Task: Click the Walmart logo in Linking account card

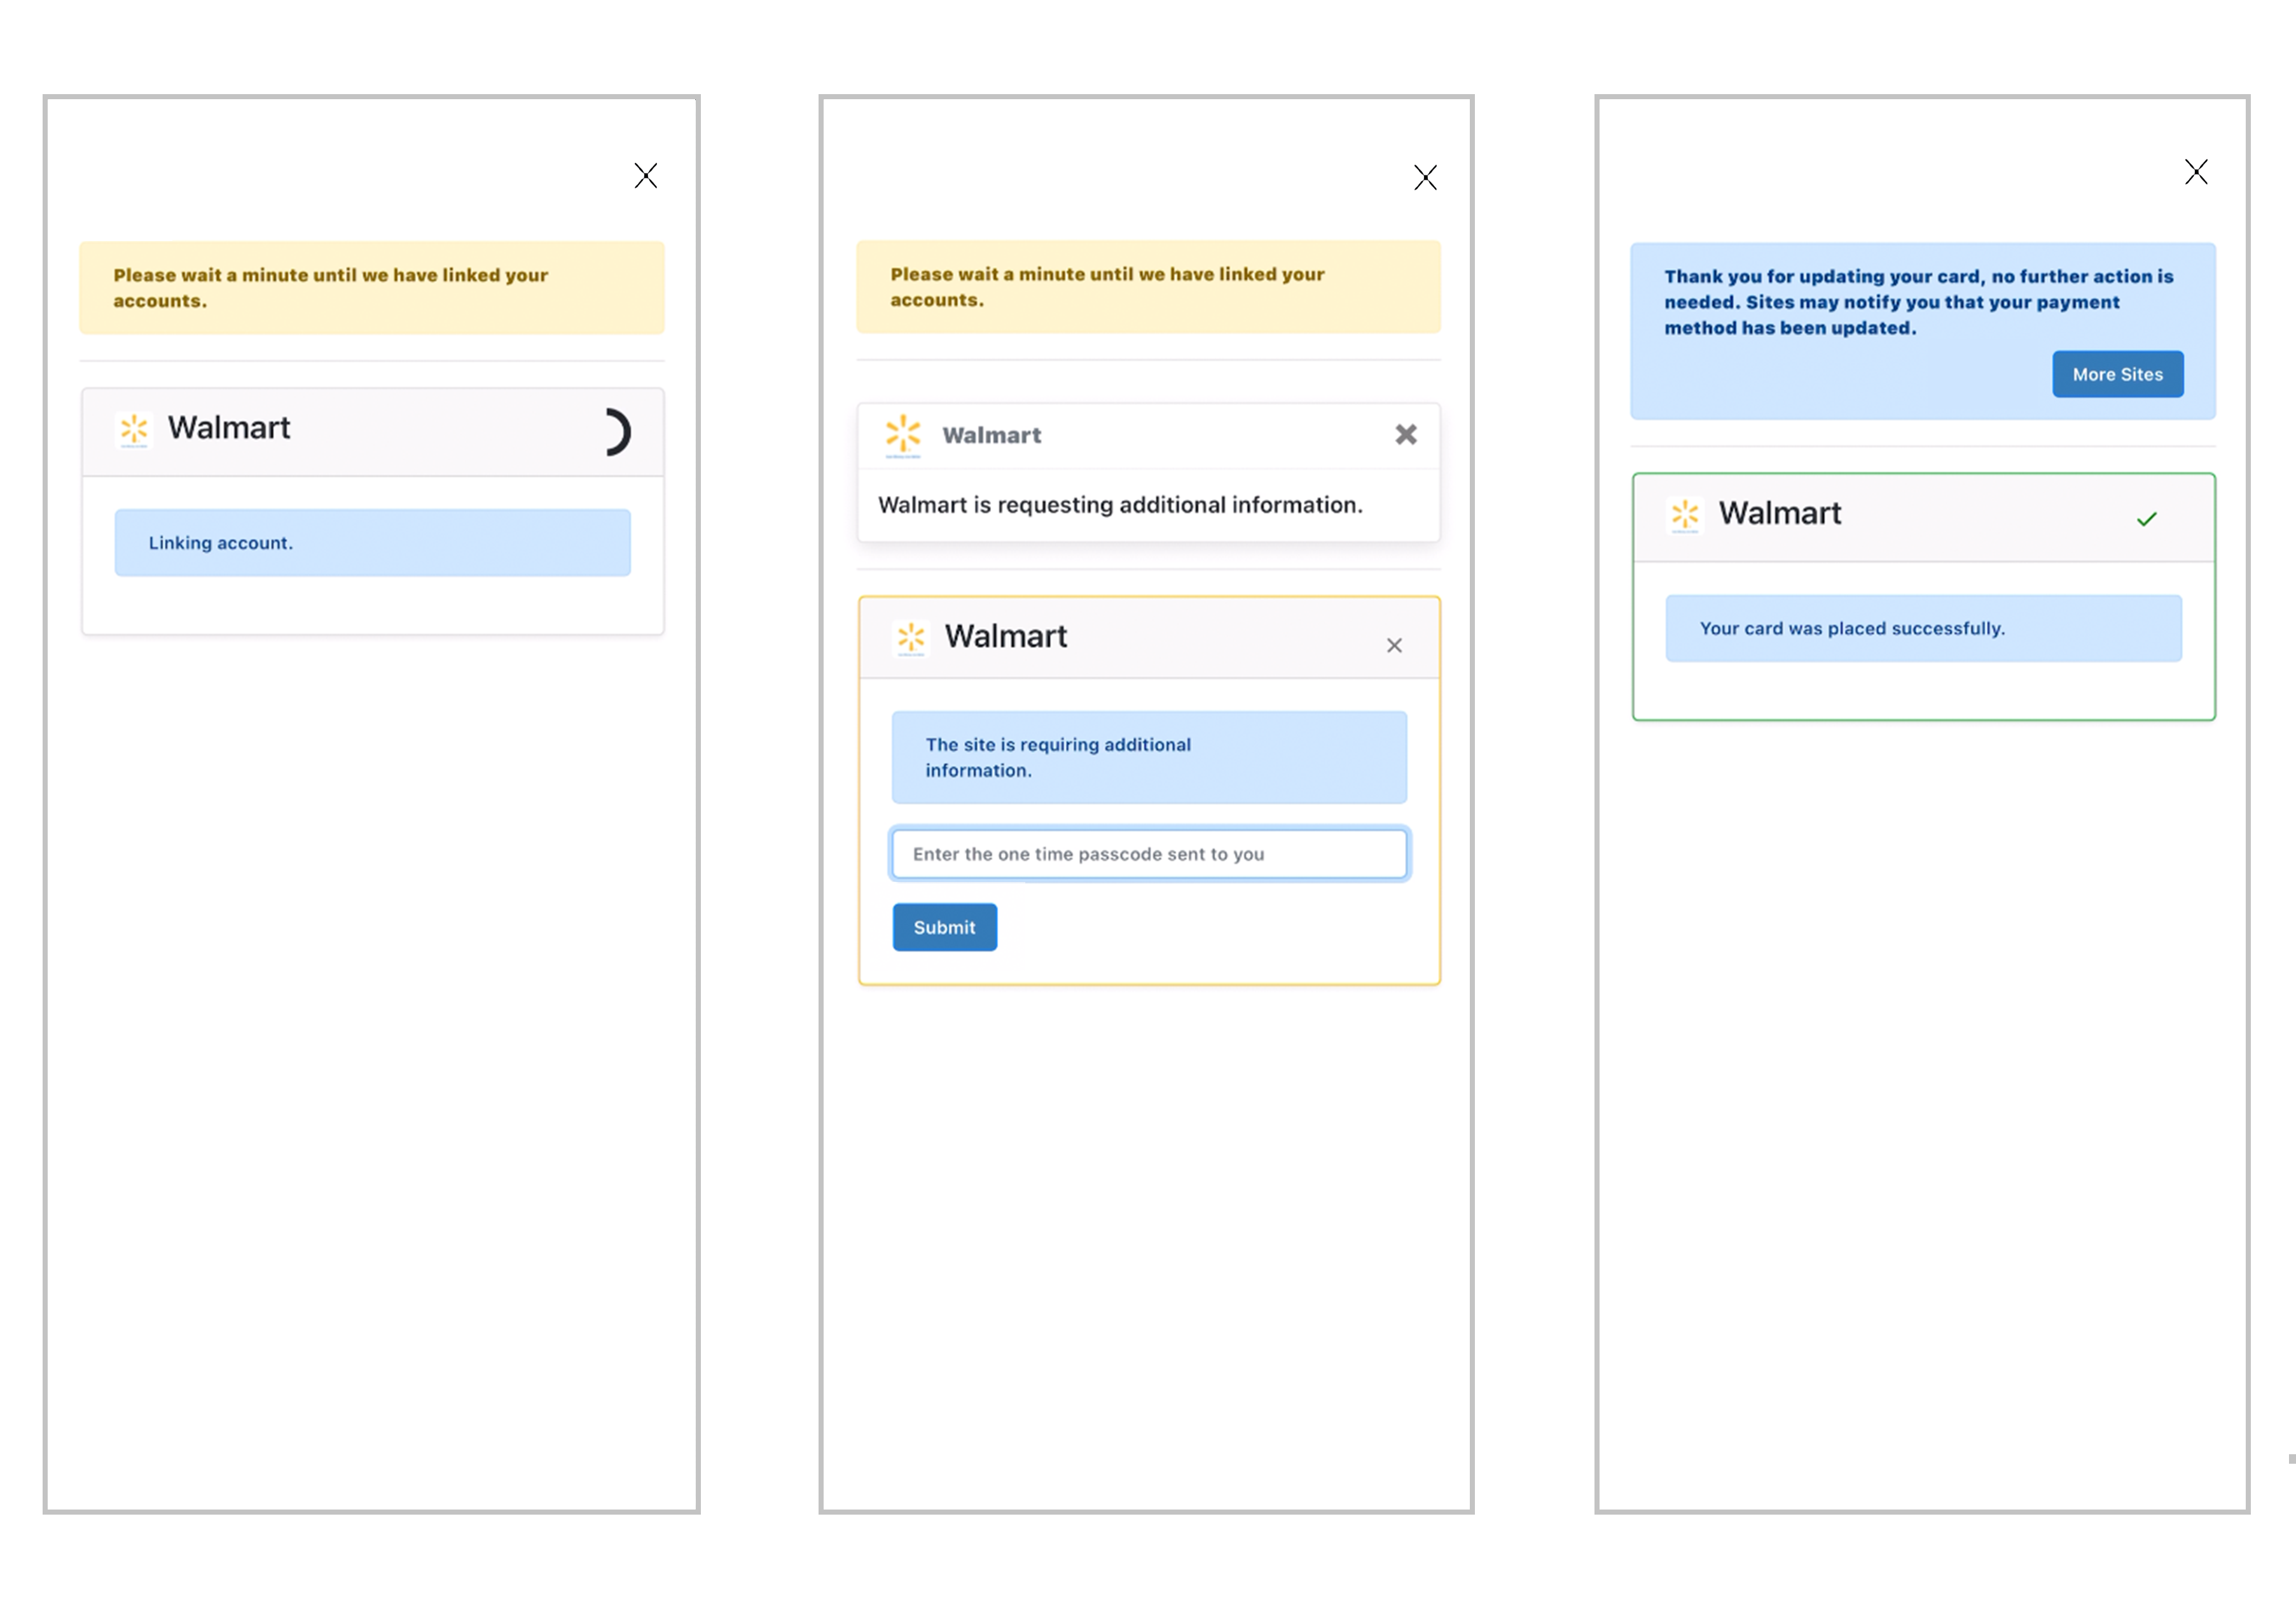Action: point(134,430)
